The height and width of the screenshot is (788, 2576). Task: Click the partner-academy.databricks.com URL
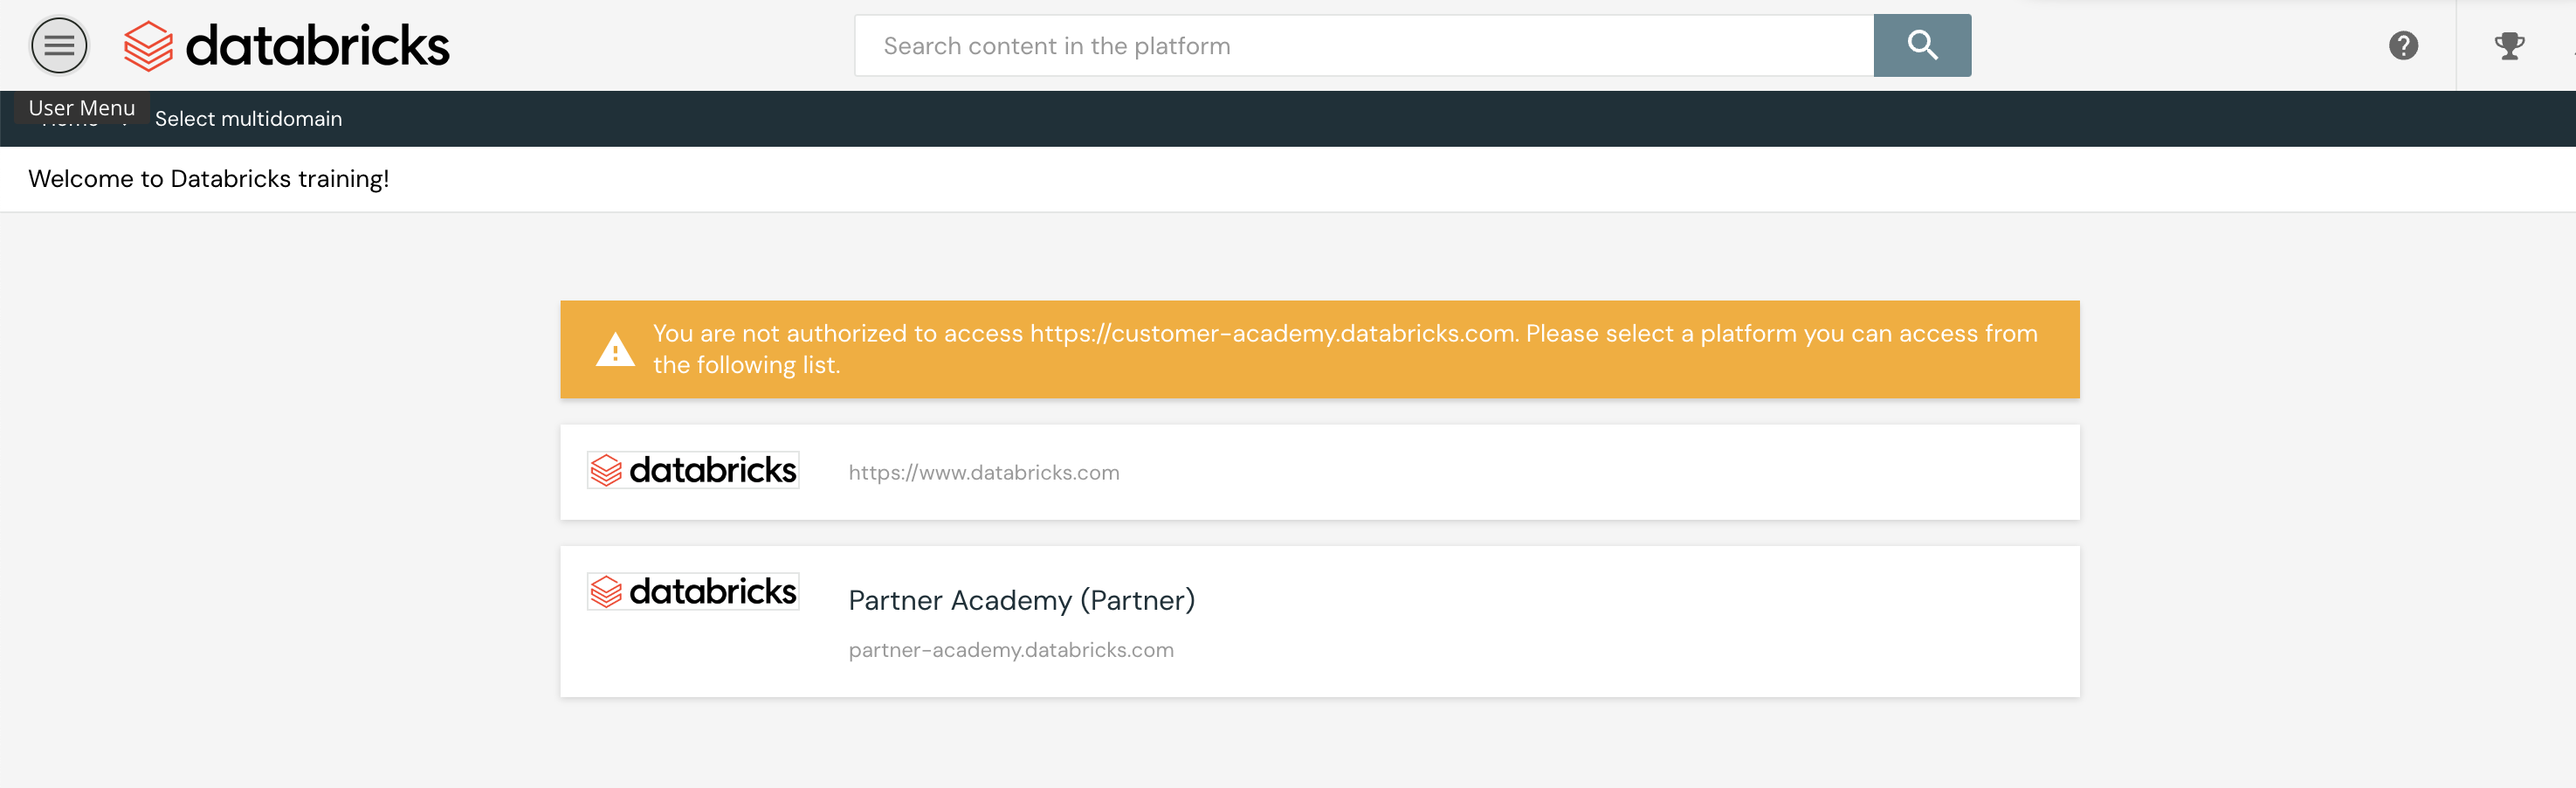coord(1010,650)
